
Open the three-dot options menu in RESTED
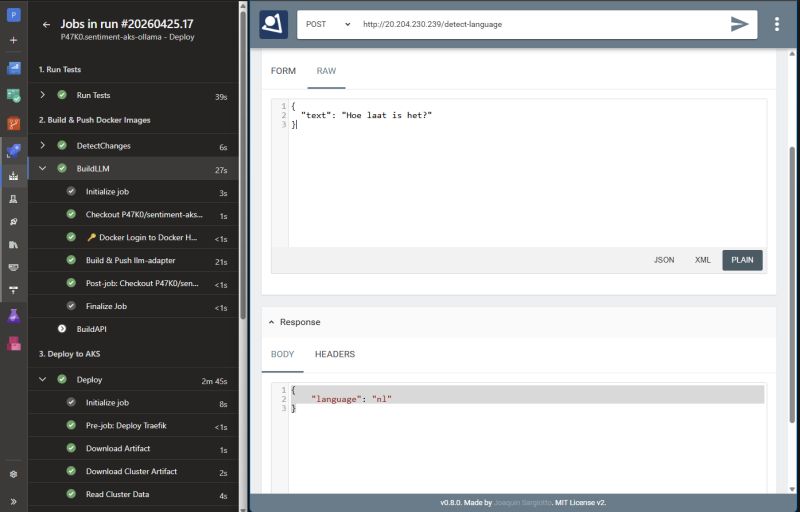tap(777, 24)
